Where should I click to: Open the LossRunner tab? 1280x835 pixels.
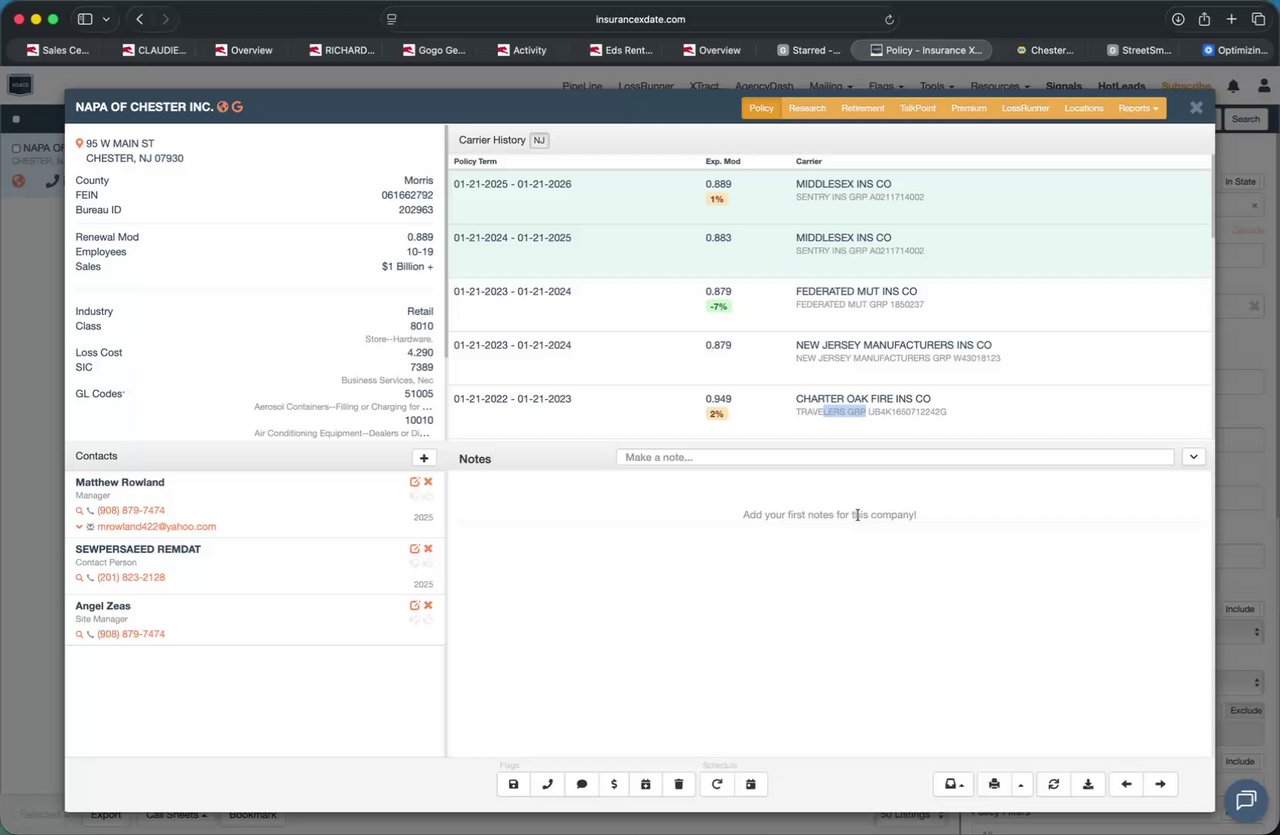pyautogui.click(x=1025, y=108)
